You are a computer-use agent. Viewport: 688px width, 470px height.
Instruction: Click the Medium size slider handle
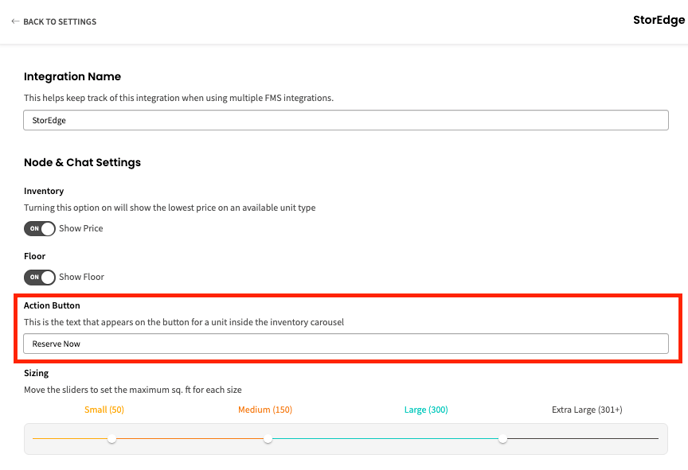click(268, 439)
